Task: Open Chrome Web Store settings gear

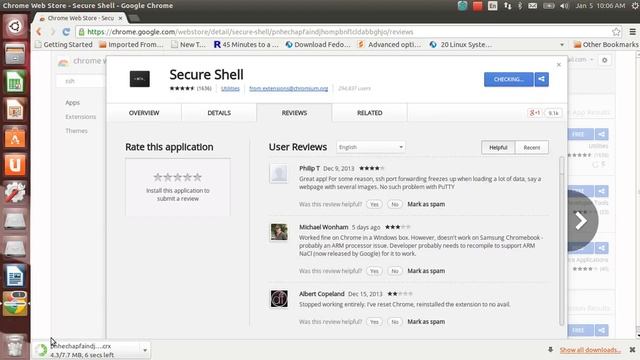Action: [604, 60]
